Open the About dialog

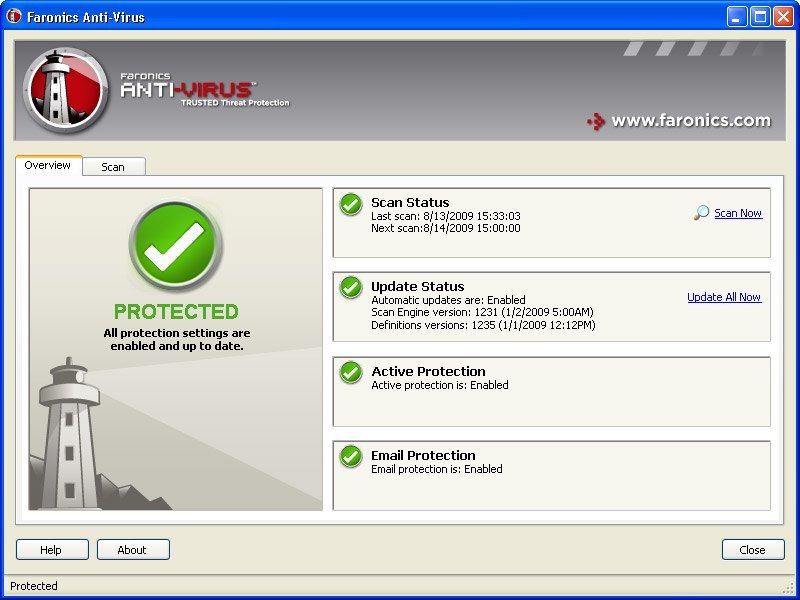(133, 549)
